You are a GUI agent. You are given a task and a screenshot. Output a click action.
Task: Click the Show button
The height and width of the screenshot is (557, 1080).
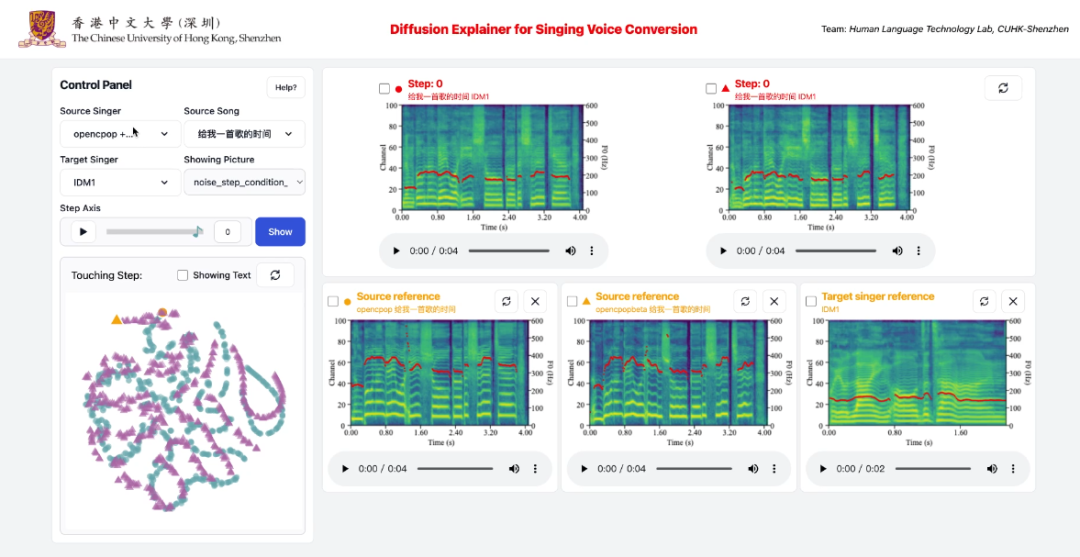280,232
